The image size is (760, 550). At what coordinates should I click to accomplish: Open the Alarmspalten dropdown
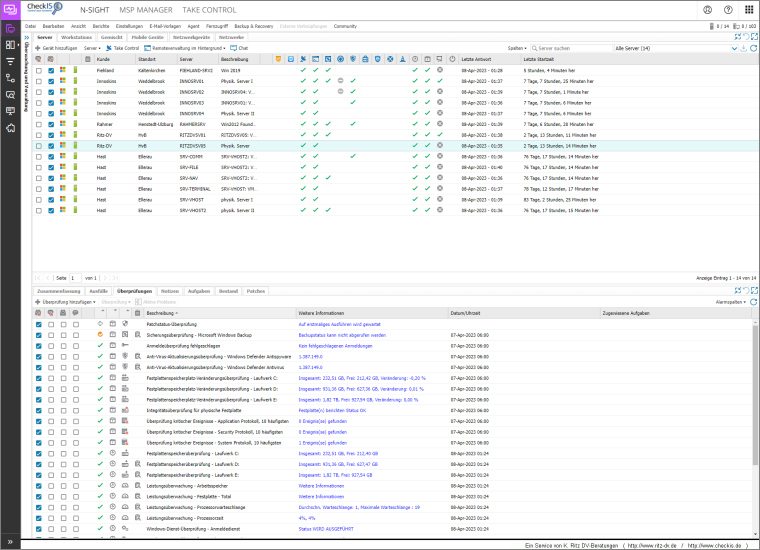click(x=730, y=302)
